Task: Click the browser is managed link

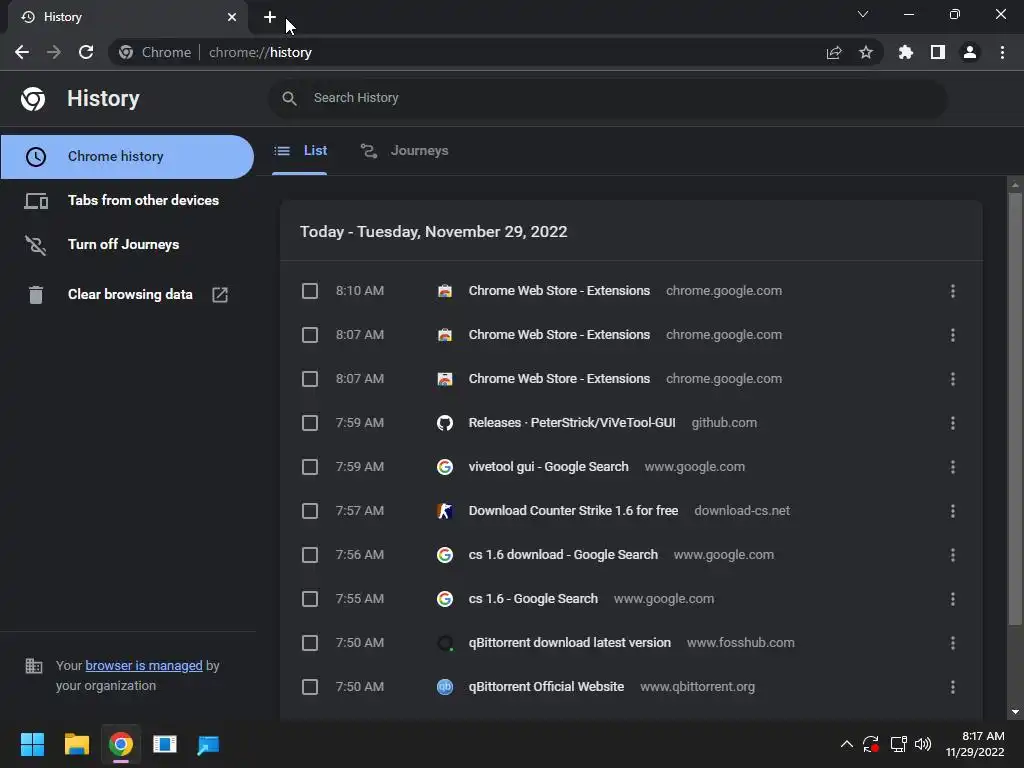Action: 144,665
